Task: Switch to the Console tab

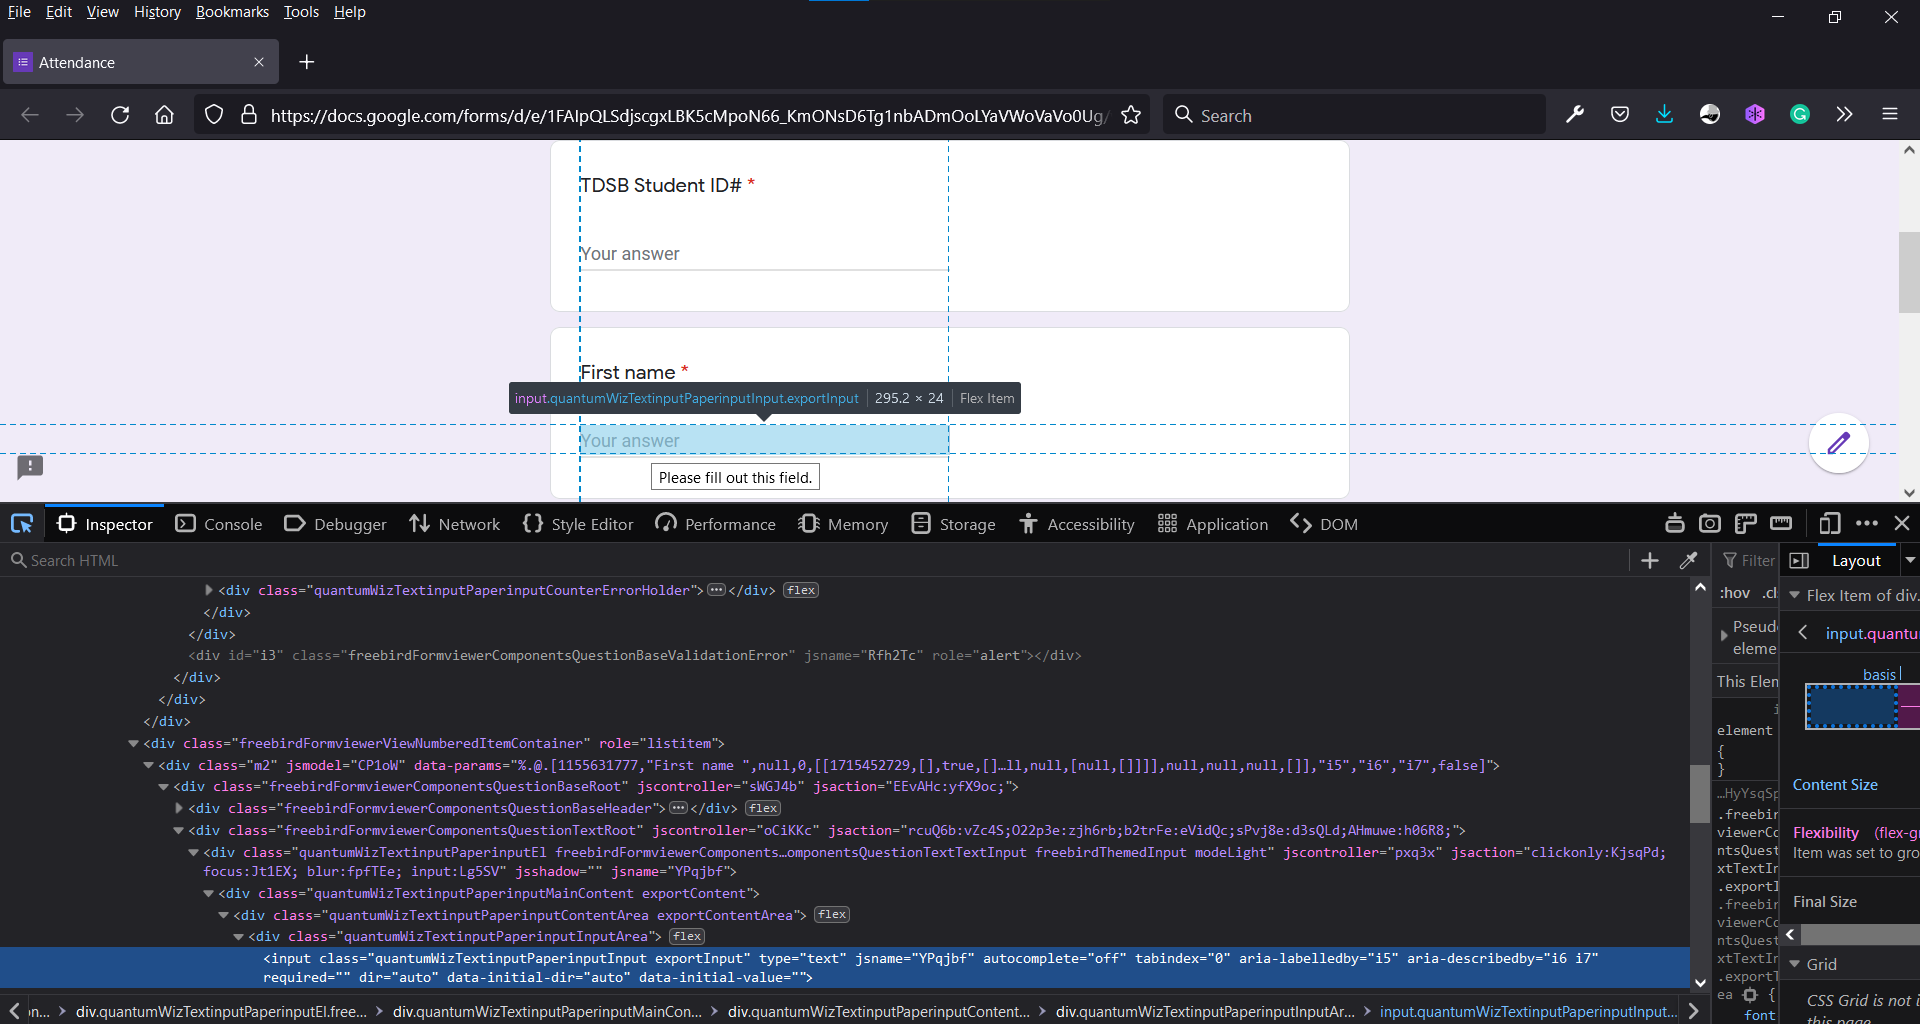Action: click(x=218, y=523)
